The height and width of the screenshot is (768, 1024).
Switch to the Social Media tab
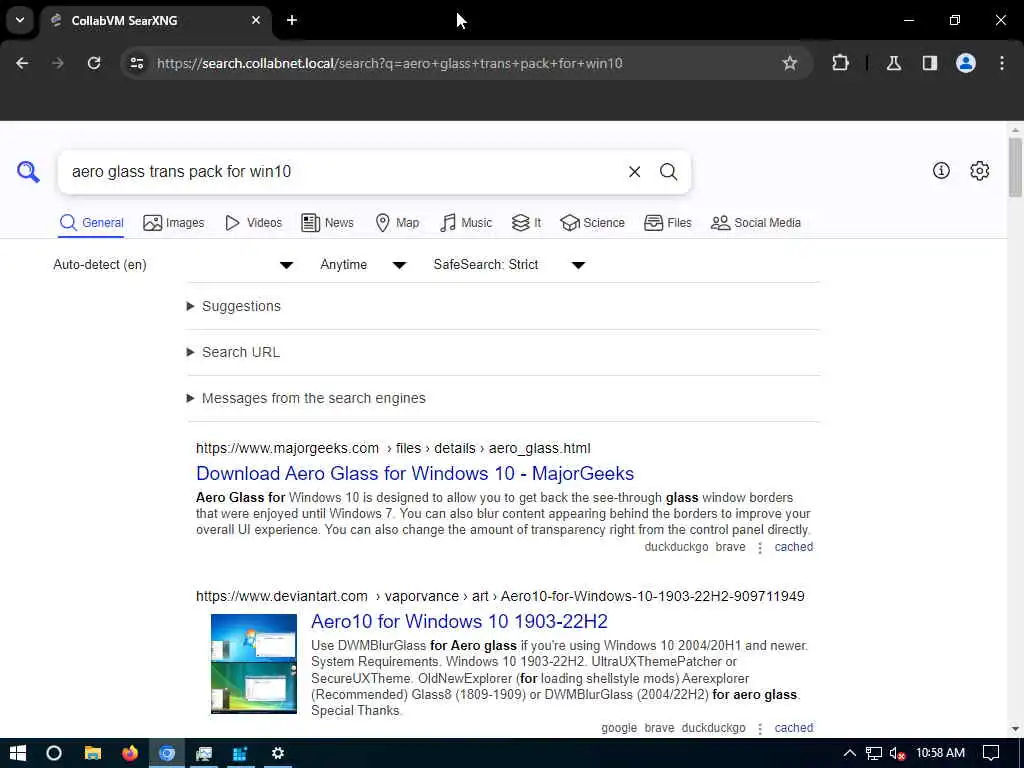[756, 223]
